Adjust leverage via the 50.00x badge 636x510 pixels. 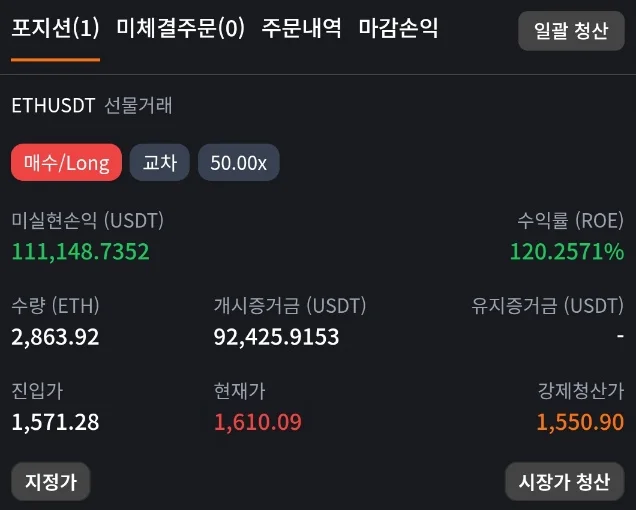point(238,163)
